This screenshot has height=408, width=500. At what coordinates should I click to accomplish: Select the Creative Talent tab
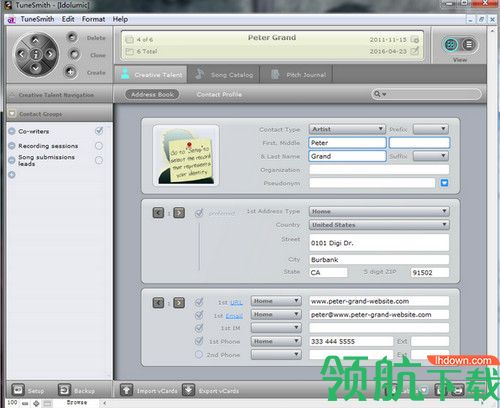click(151, 74)
